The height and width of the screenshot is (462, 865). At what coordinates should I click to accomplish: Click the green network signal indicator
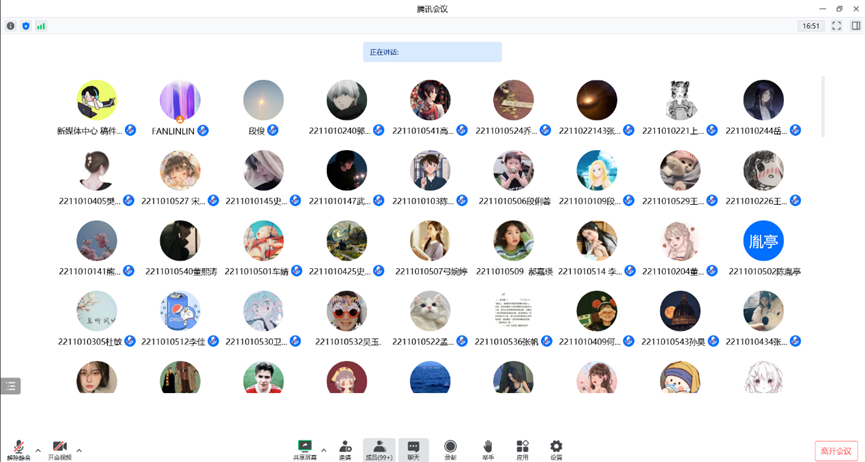coord(41,26)
